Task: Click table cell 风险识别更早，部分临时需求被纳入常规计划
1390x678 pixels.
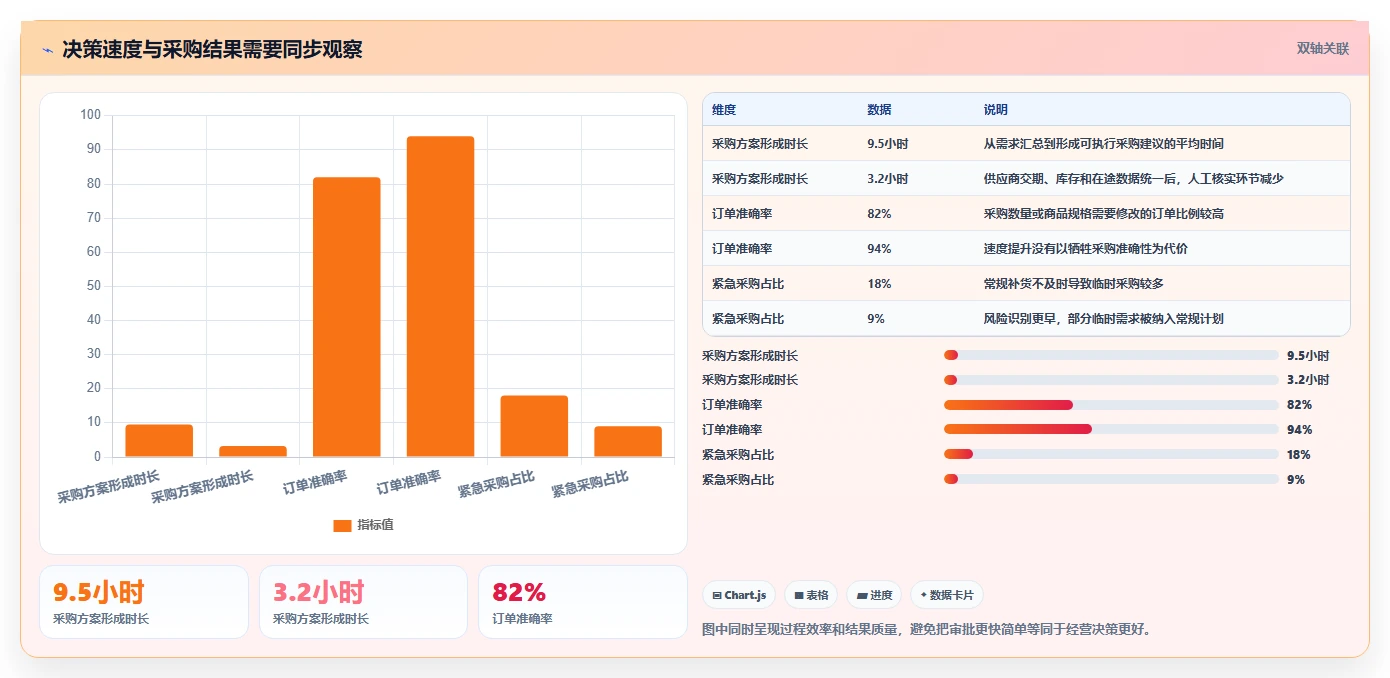Action: coord(1104,319)
